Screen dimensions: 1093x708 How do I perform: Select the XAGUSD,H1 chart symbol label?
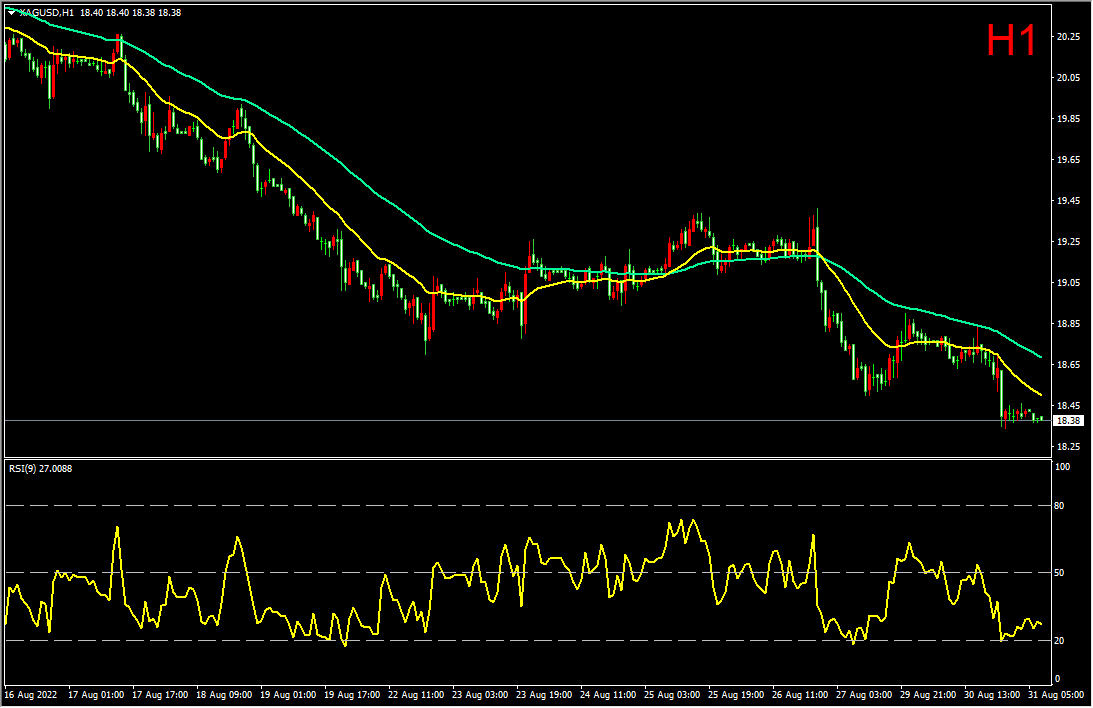(x=47, y=13)
